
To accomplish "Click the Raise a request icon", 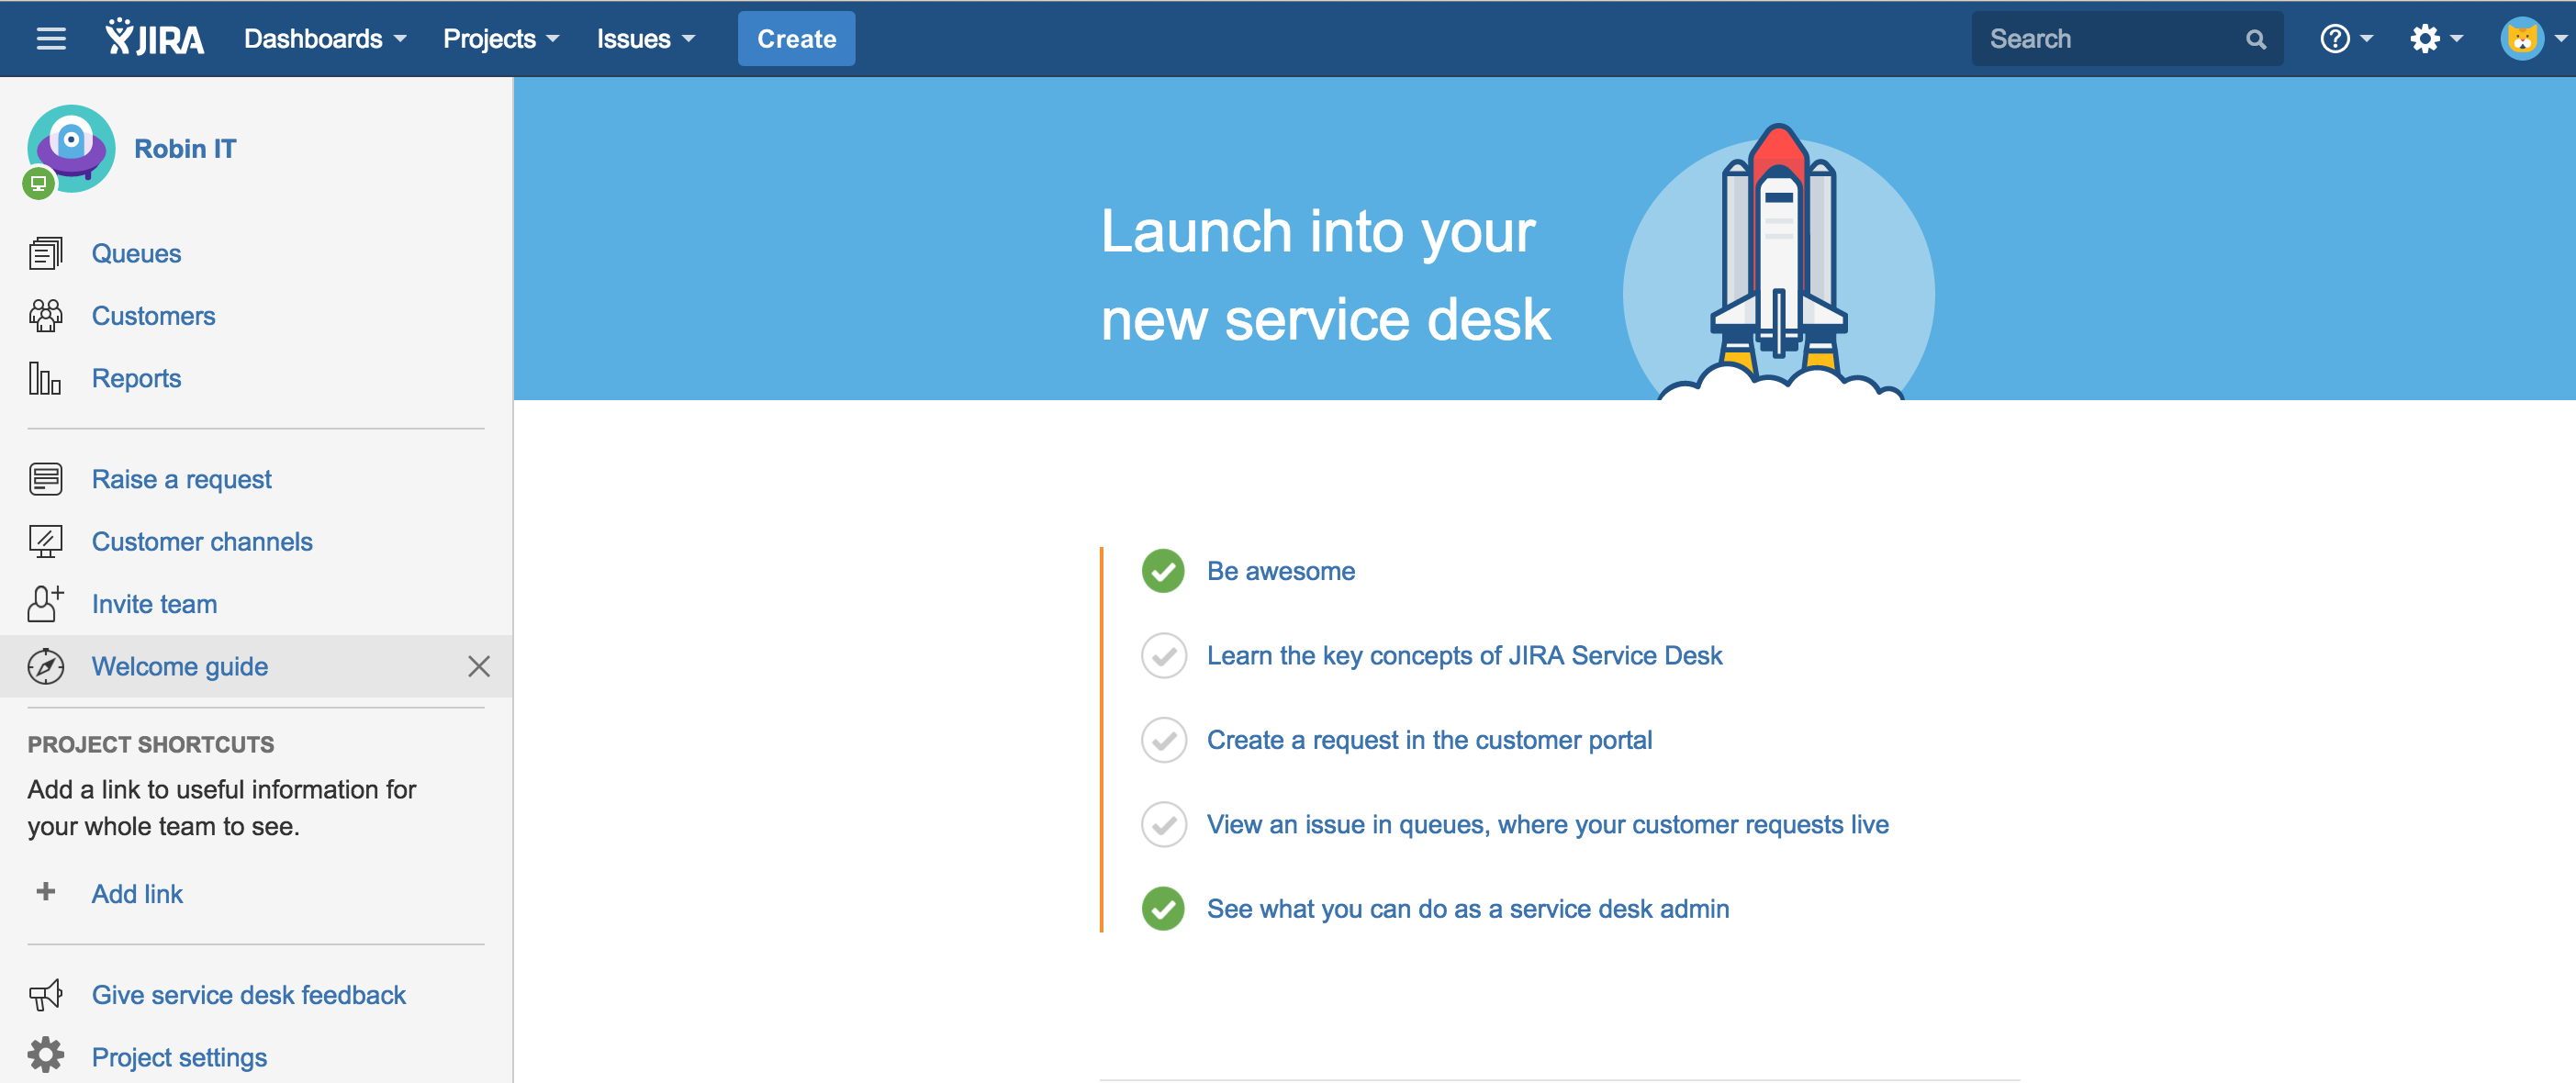I will [x=44, y=478].
